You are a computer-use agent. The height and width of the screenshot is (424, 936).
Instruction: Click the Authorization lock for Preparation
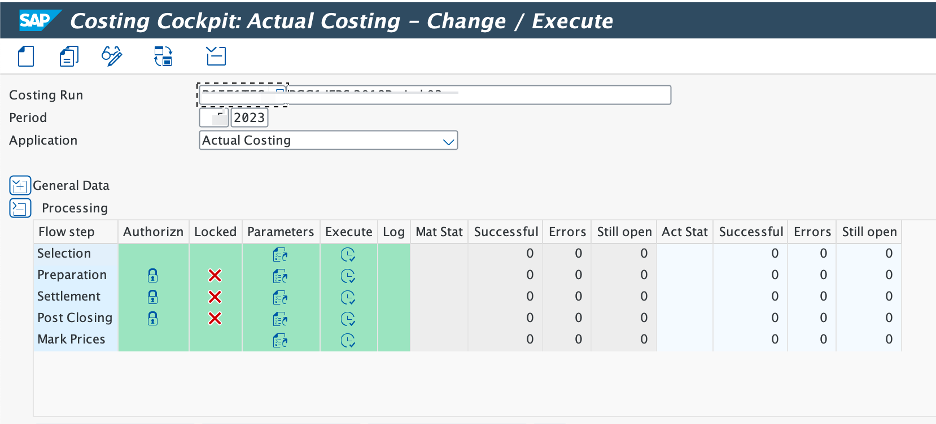pyautogui.click(x=153, y=275)
